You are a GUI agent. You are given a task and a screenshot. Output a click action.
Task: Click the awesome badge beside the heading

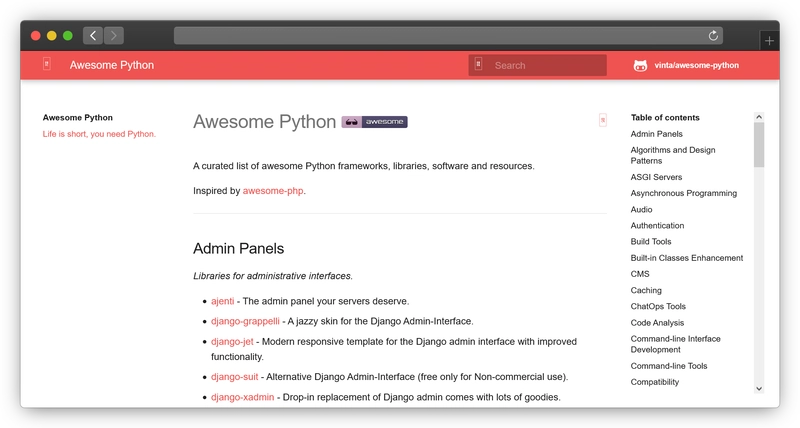click(x=374, y=122)
